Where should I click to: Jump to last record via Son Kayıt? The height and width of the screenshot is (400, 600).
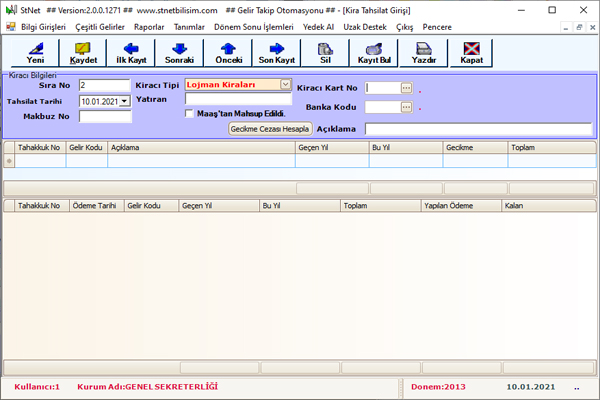pyautogui.click(x=277, y=52)
